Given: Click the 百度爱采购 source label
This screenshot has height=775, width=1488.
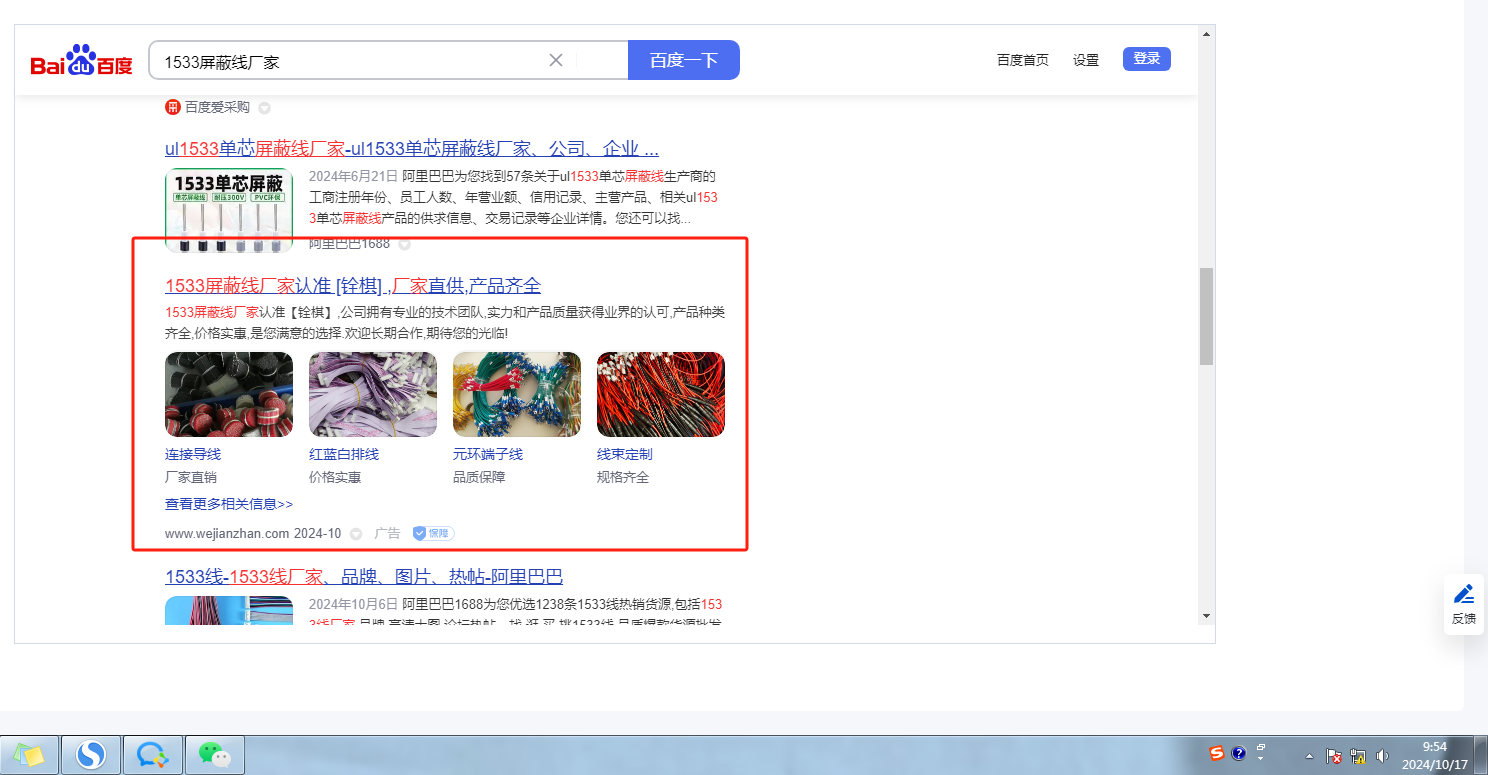Looking at the screenshot, I should [217, 107].
